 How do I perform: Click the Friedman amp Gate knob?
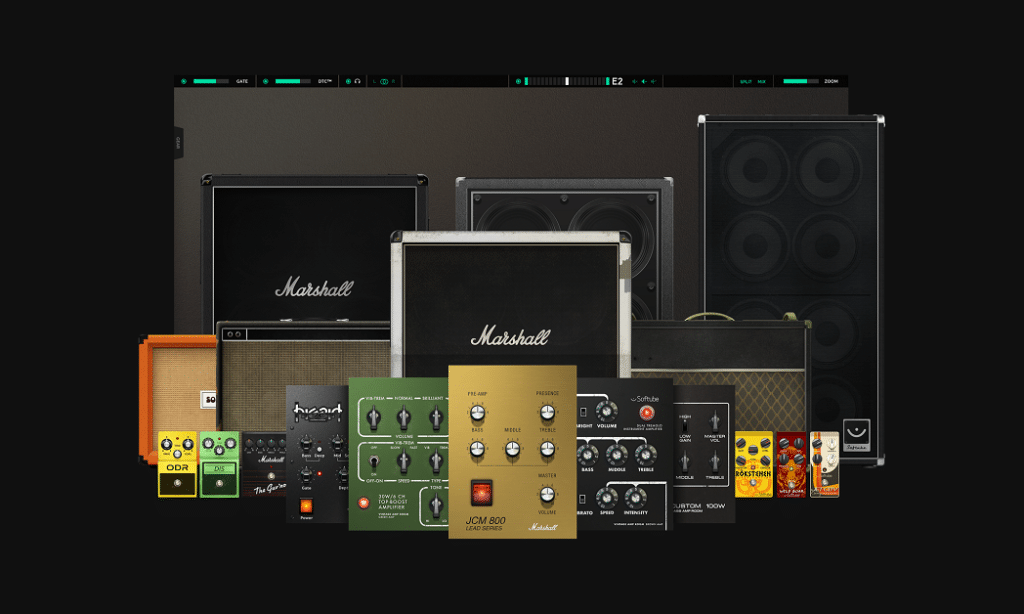coord(306,475)
